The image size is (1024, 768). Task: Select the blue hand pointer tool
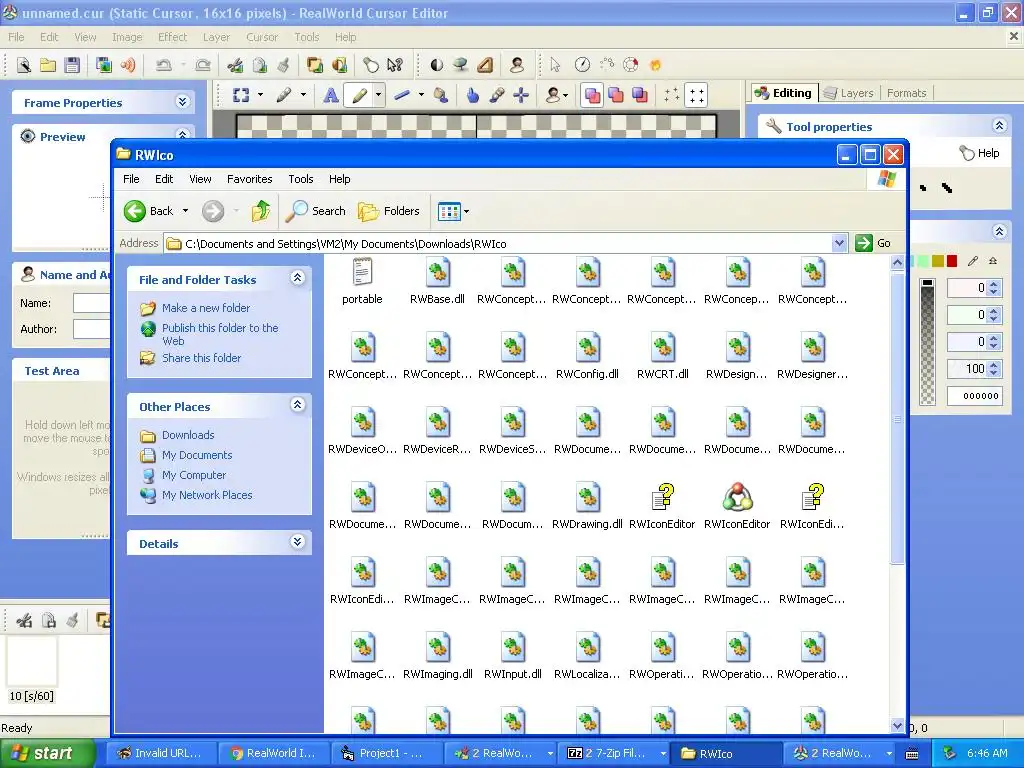click(472, 95)
